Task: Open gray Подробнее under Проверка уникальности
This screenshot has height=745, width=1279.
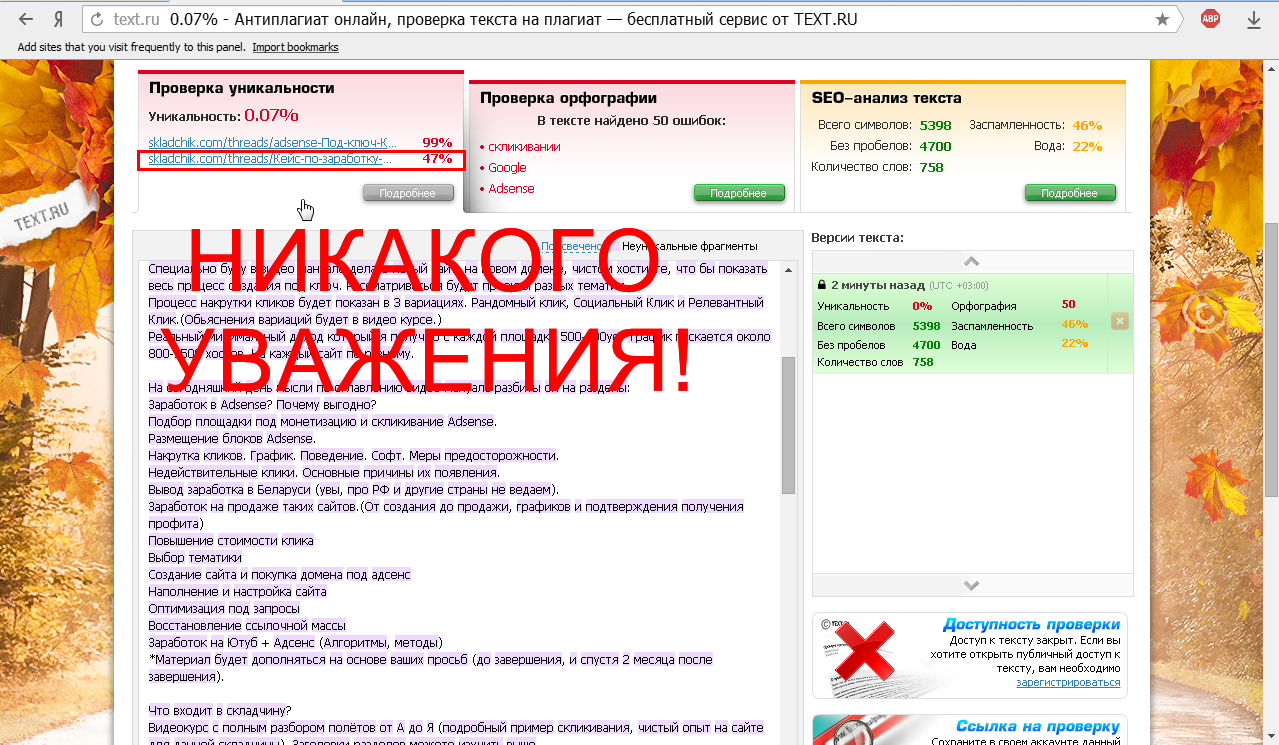Action: pyautogui.click(x=408, y=193)
